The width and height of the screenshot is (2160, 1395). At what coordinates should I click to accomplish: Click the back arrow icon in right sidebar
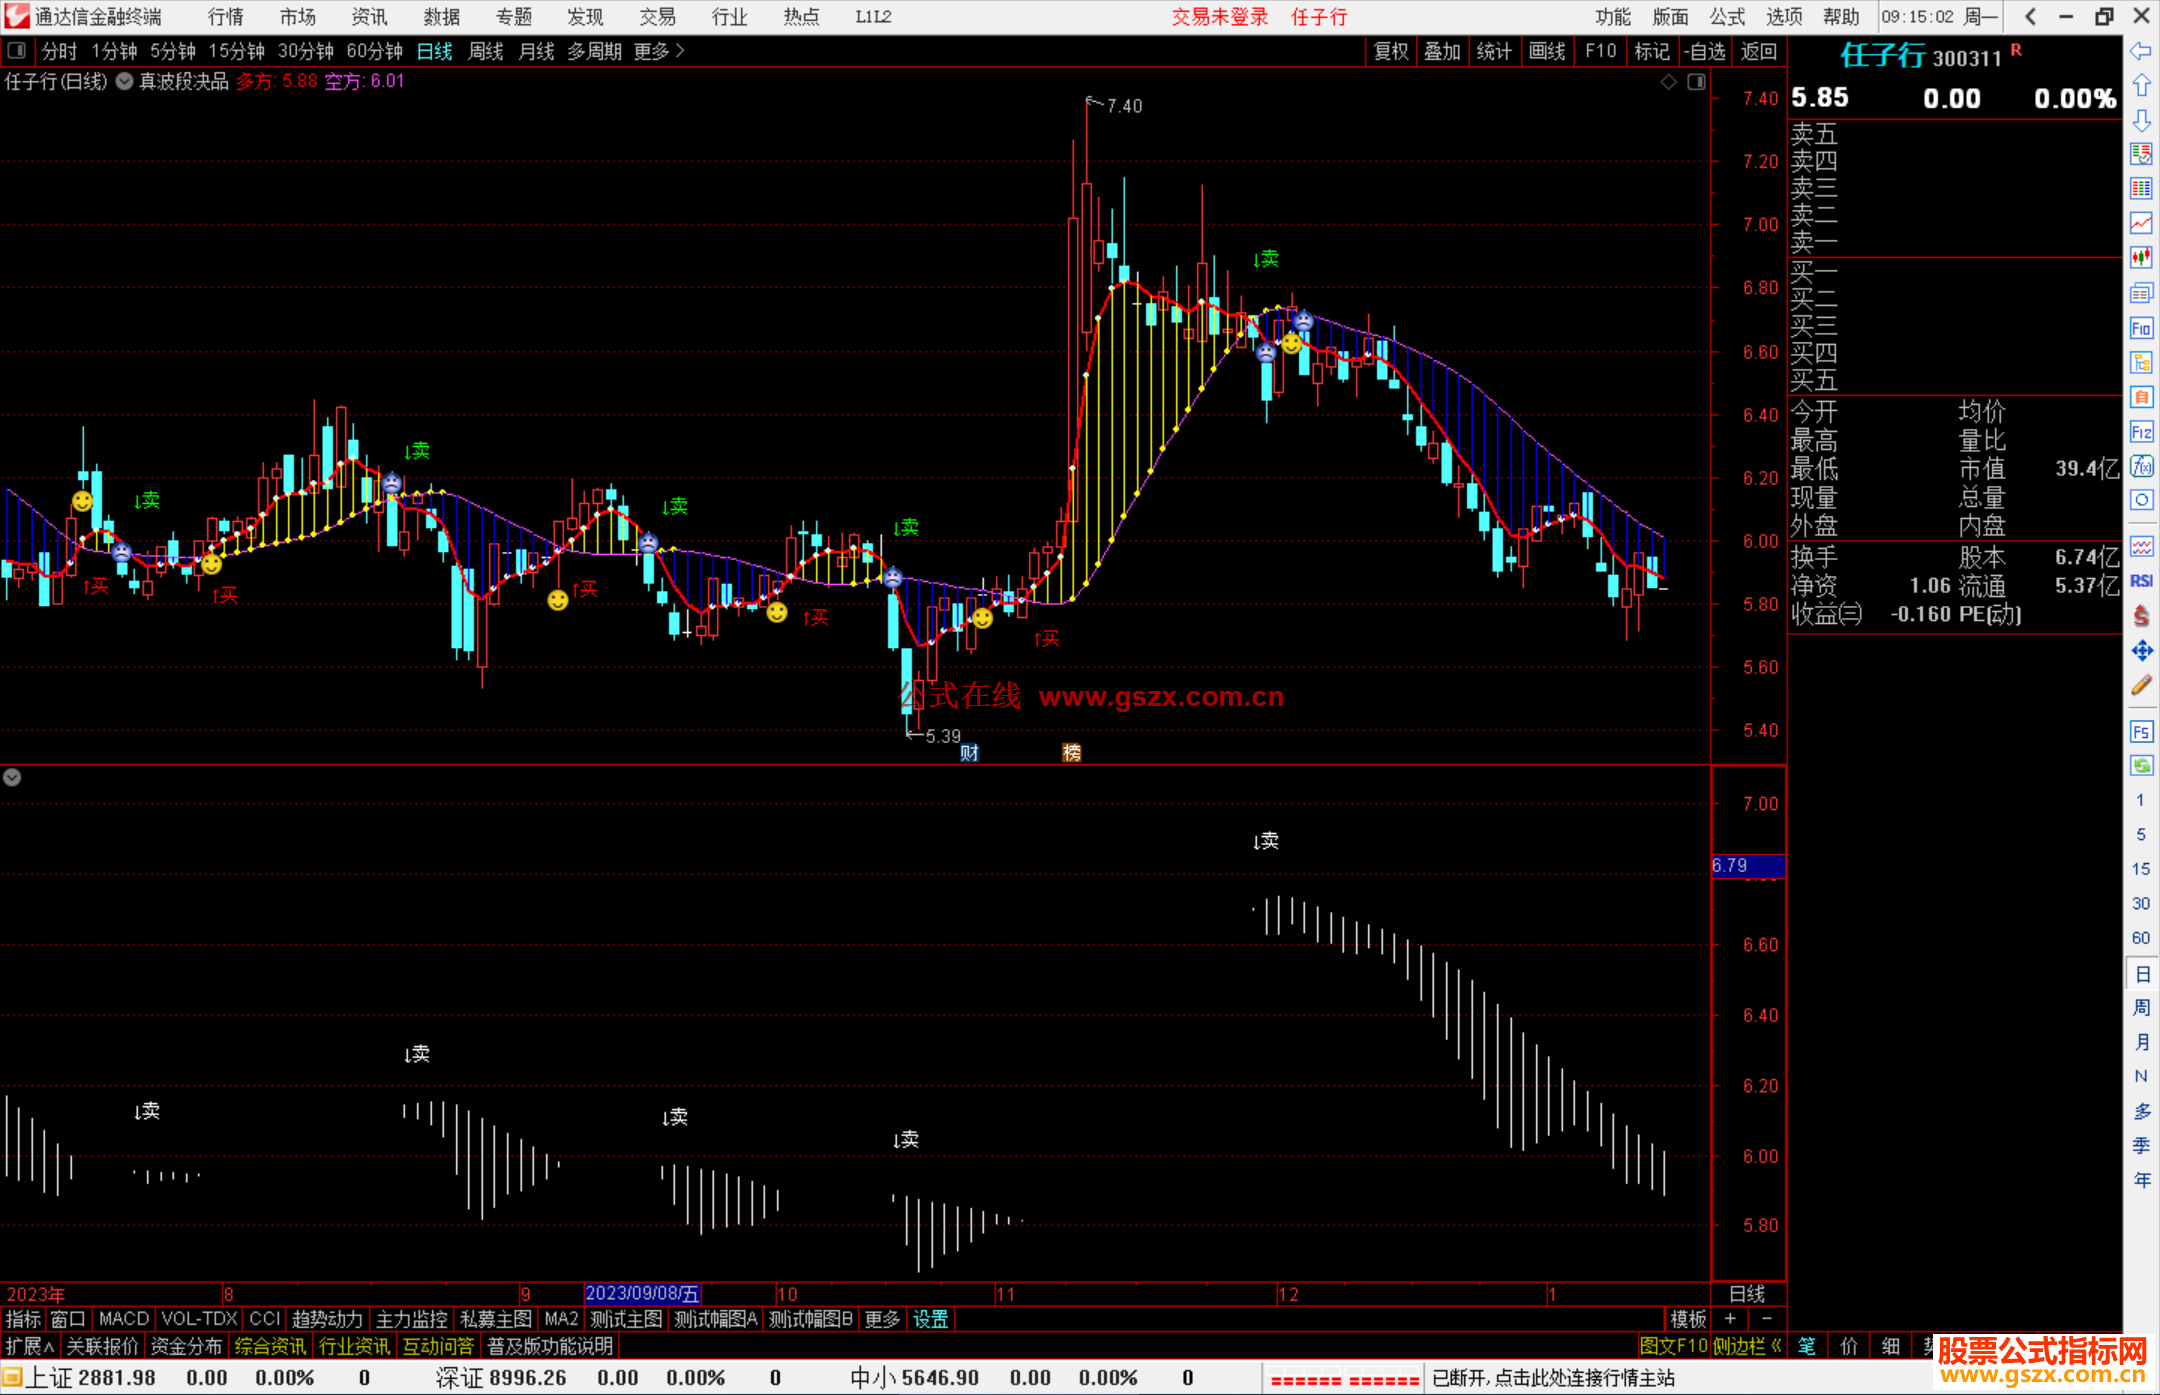coord(2141,51)
